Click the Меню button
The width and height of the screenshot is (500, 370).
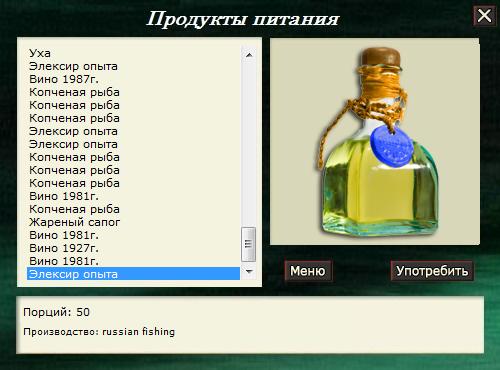(x=308, y=271)
